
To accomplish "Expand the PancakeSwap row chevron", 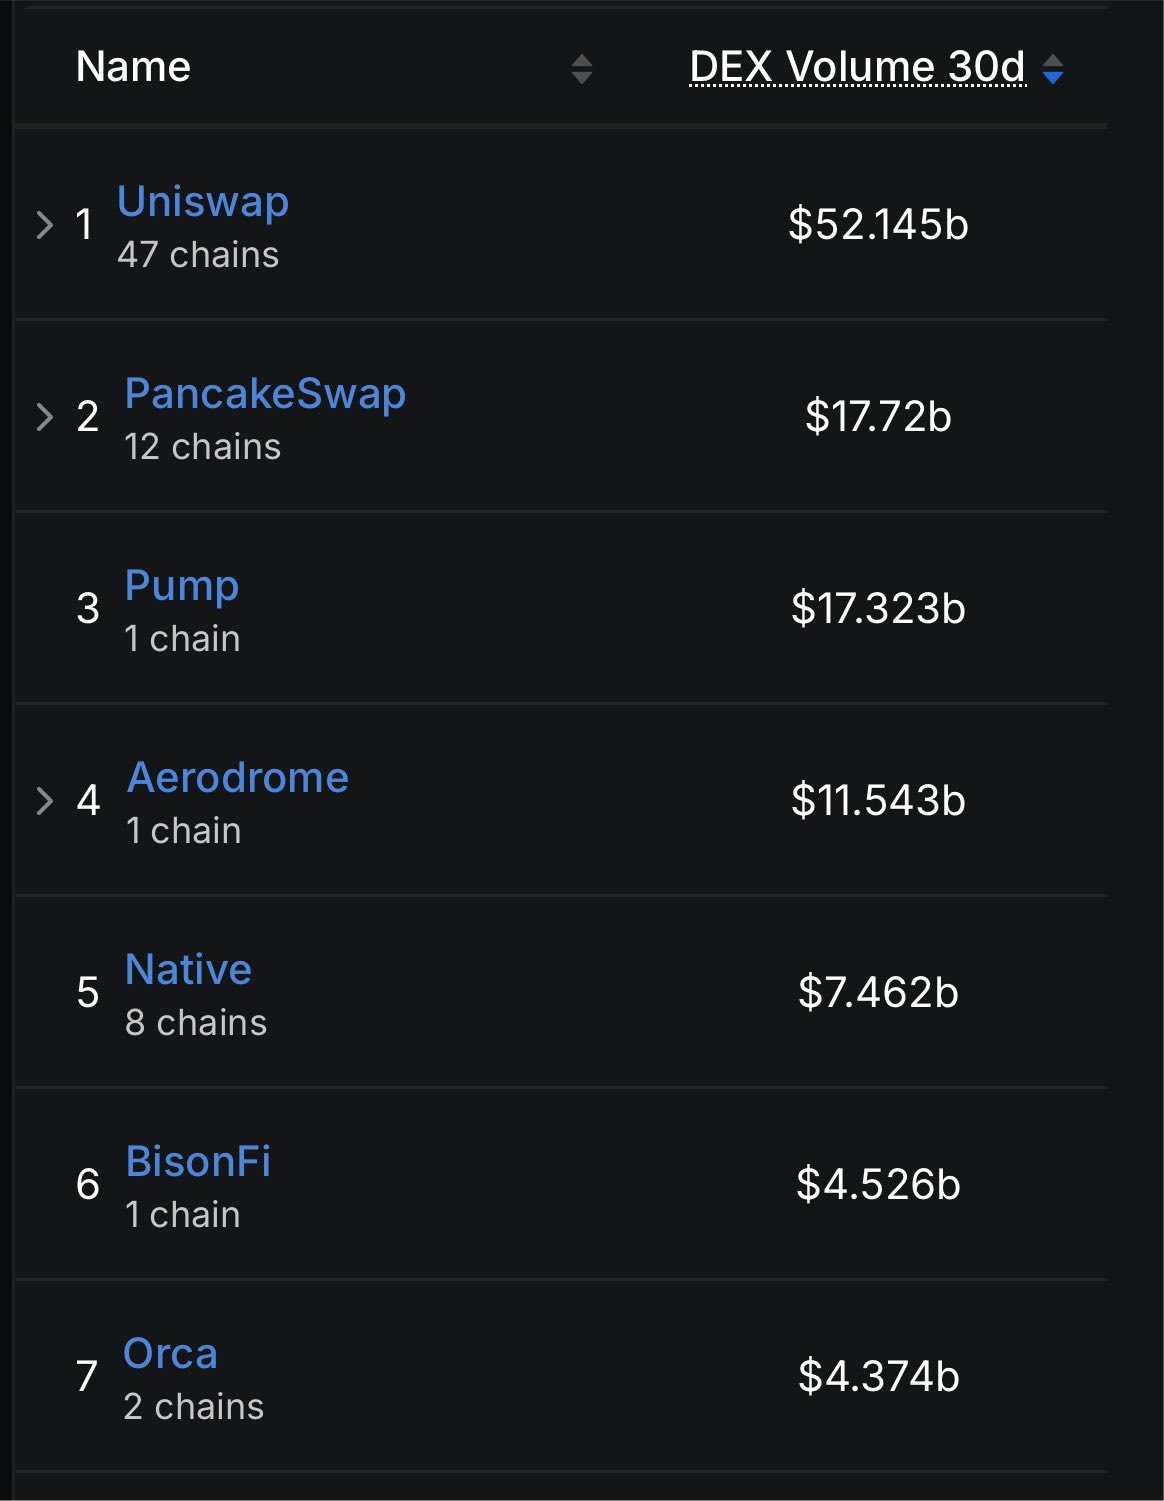I will pos(44,416).
